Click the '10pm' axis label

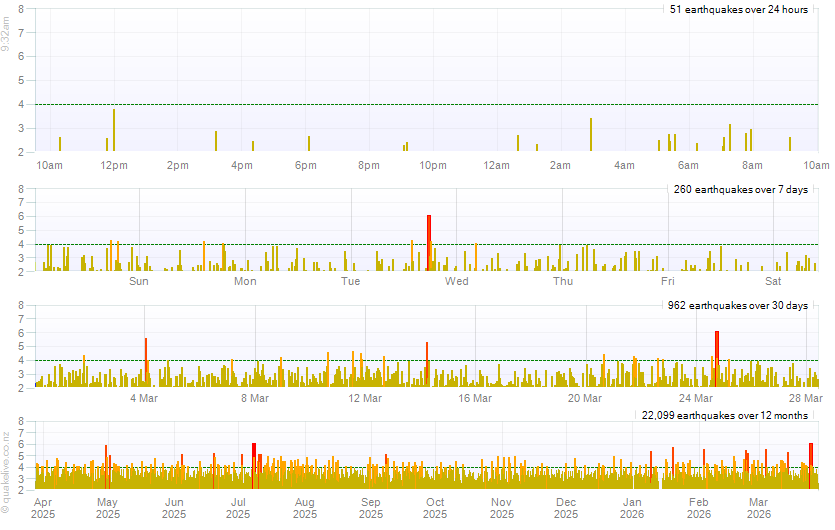(432, 165)
